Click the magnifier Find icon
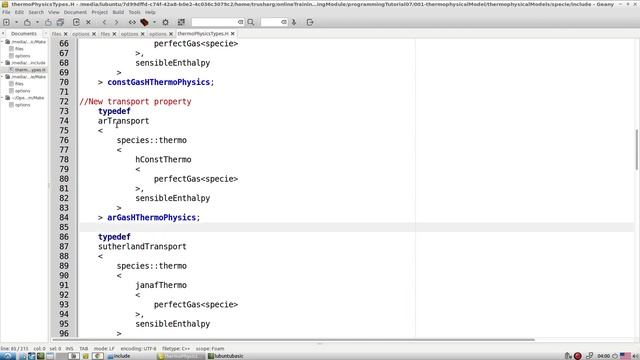The width and height of the screenshot is (640, 360). coord(251,22)
